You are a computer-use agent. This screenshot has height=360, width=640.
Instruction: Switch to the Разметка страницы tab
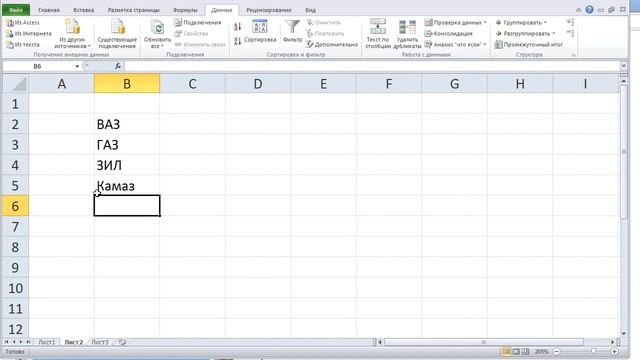tap(133, 10)
